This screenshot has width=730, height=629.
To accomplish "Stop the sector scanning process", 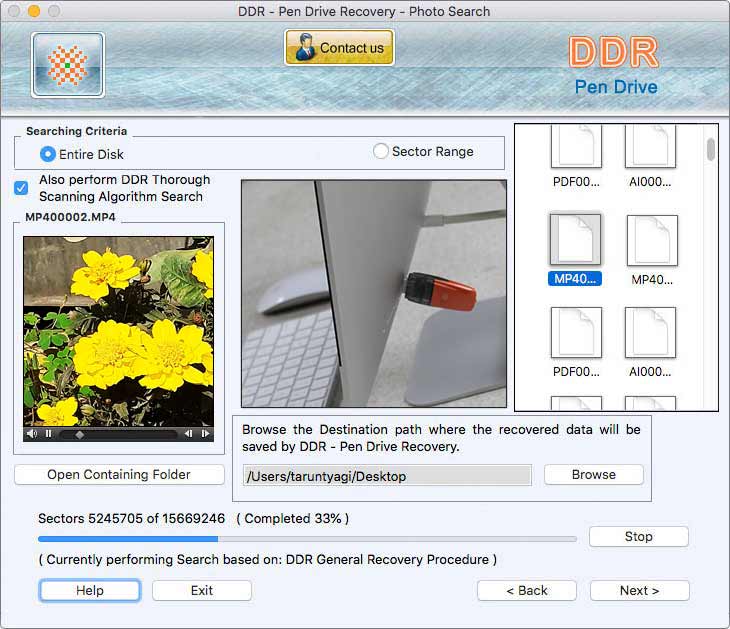I will click(x=638, y=536).
